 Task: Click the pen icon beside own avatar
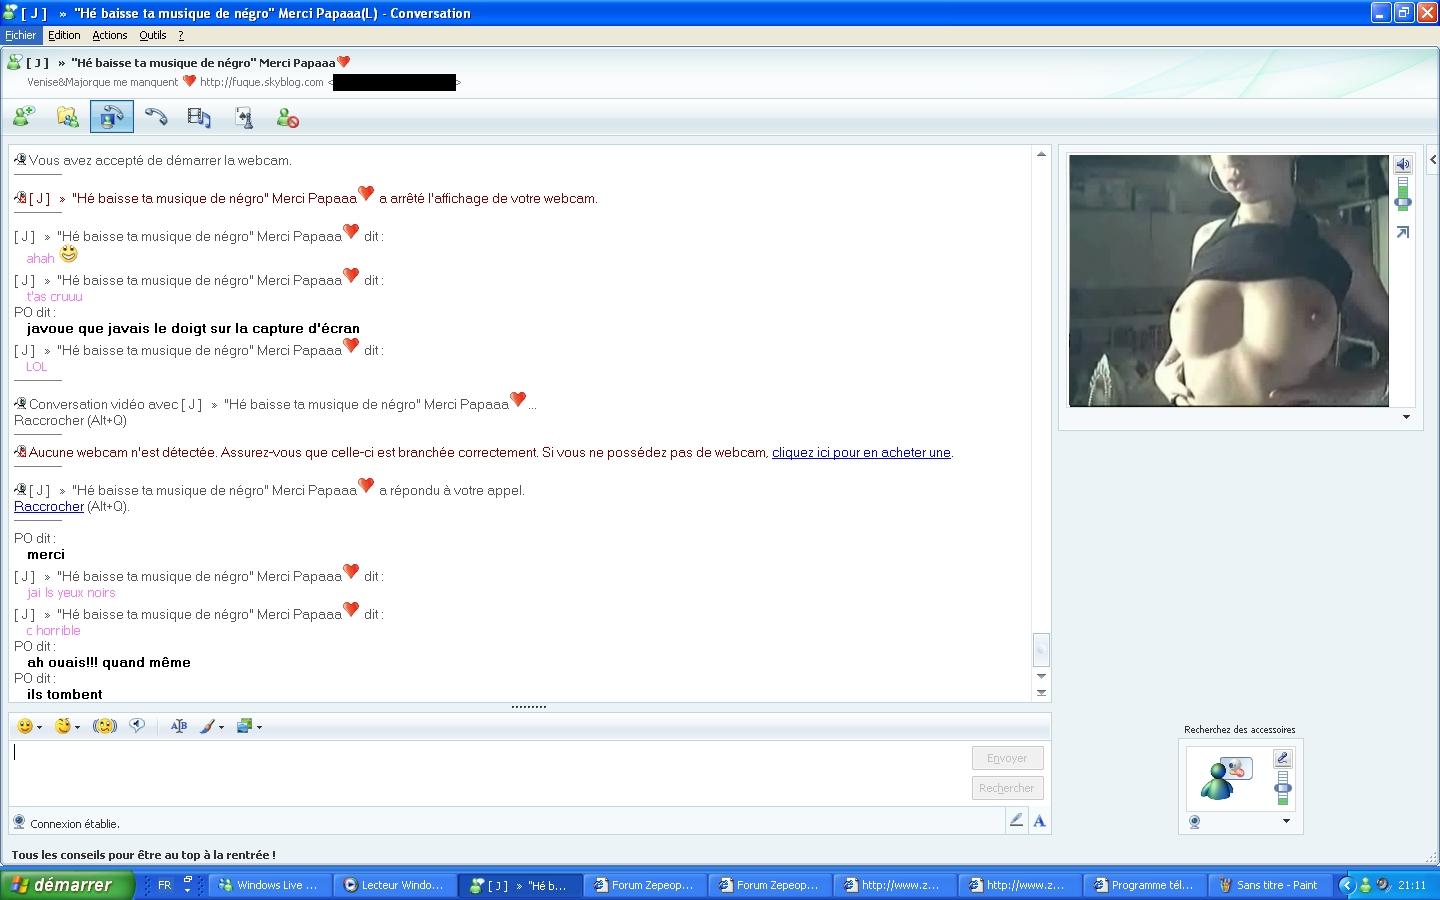click(1283, 758)
